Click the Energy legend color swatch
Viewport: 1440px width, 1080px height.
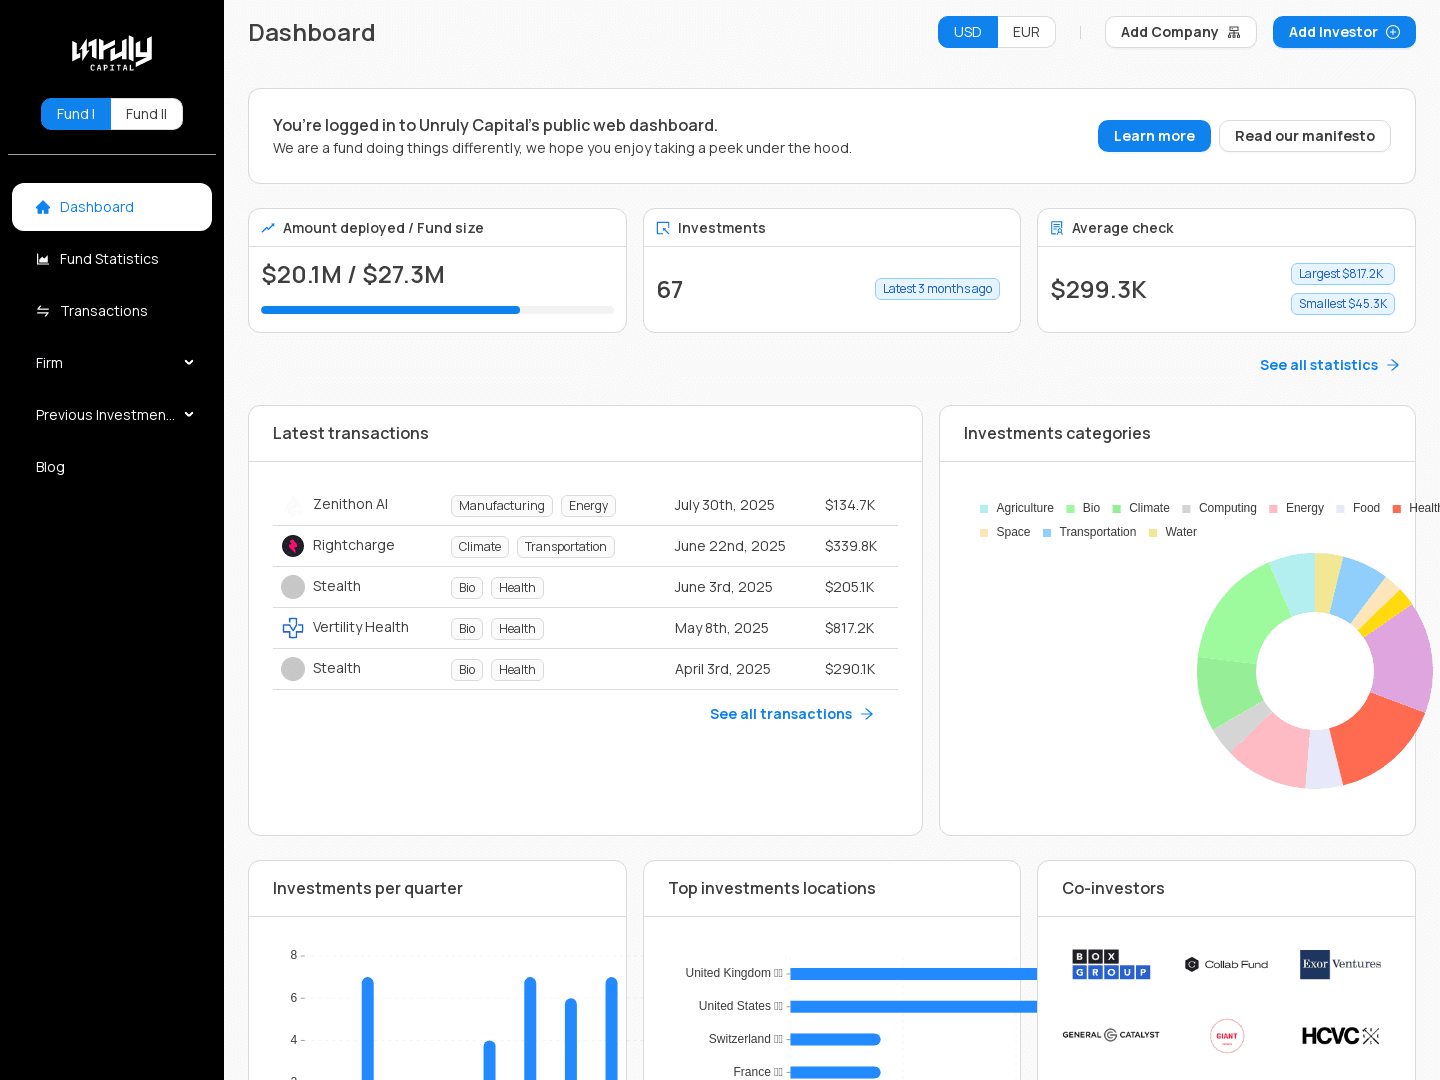click(1273, 509)
